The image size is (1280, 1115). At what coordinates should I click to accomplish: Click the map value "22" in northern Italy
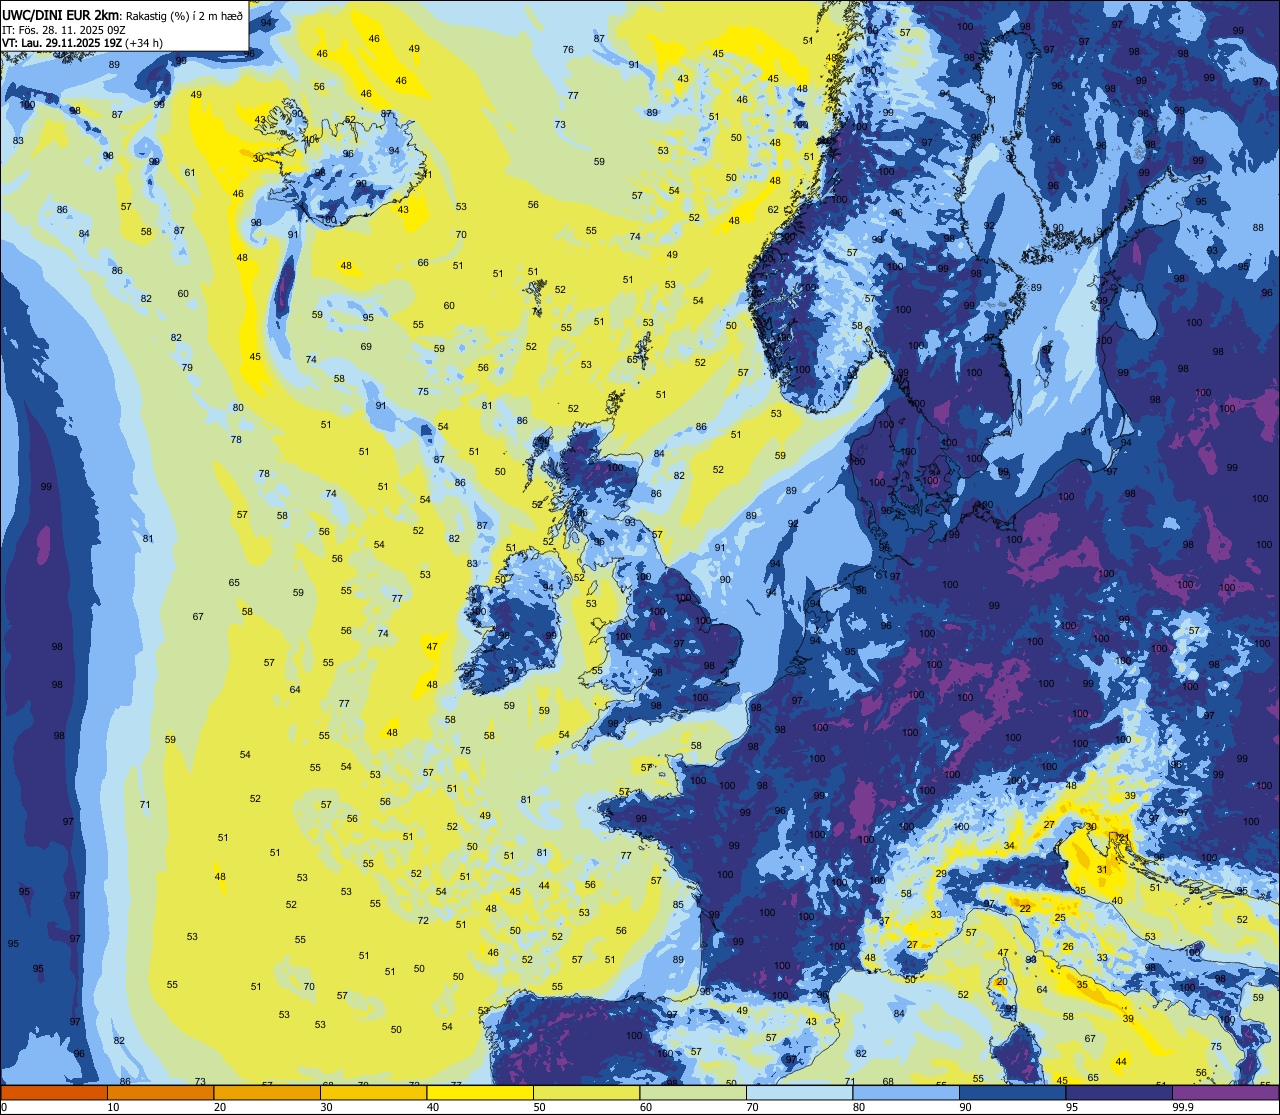[1025, 908]
